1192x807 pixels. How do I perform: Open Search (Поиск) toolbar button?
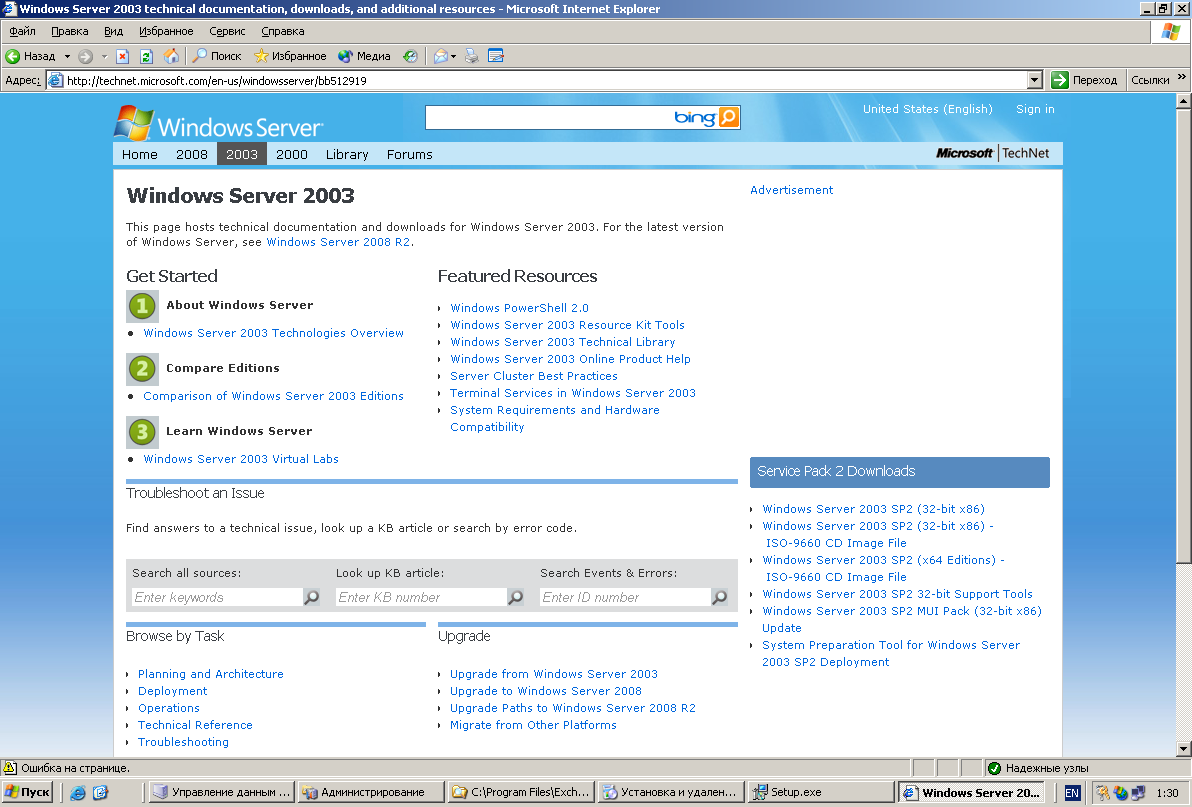coord(217,56)
